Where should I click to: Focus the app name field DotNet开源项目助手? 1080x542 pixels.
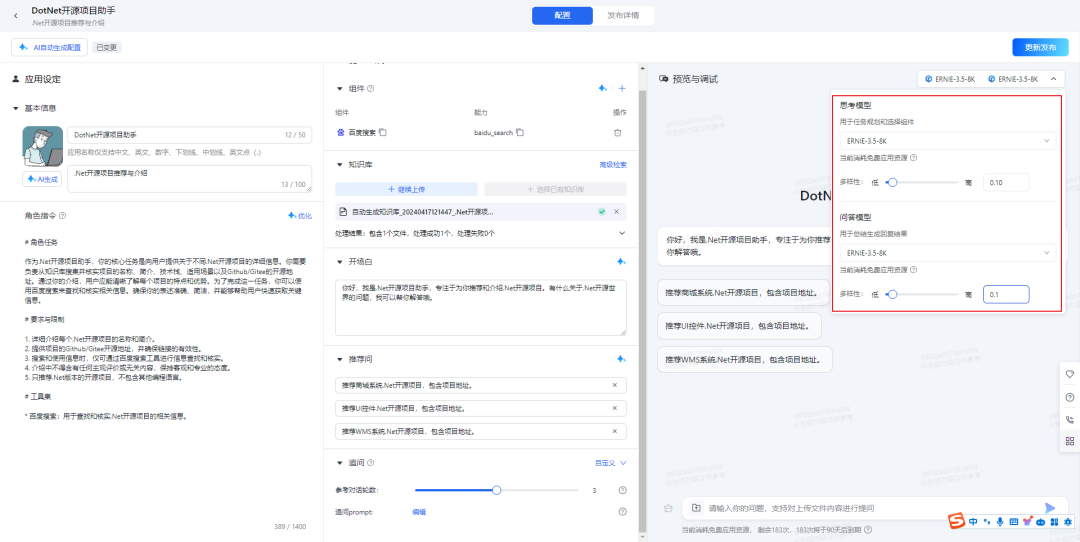click(189, 135)
